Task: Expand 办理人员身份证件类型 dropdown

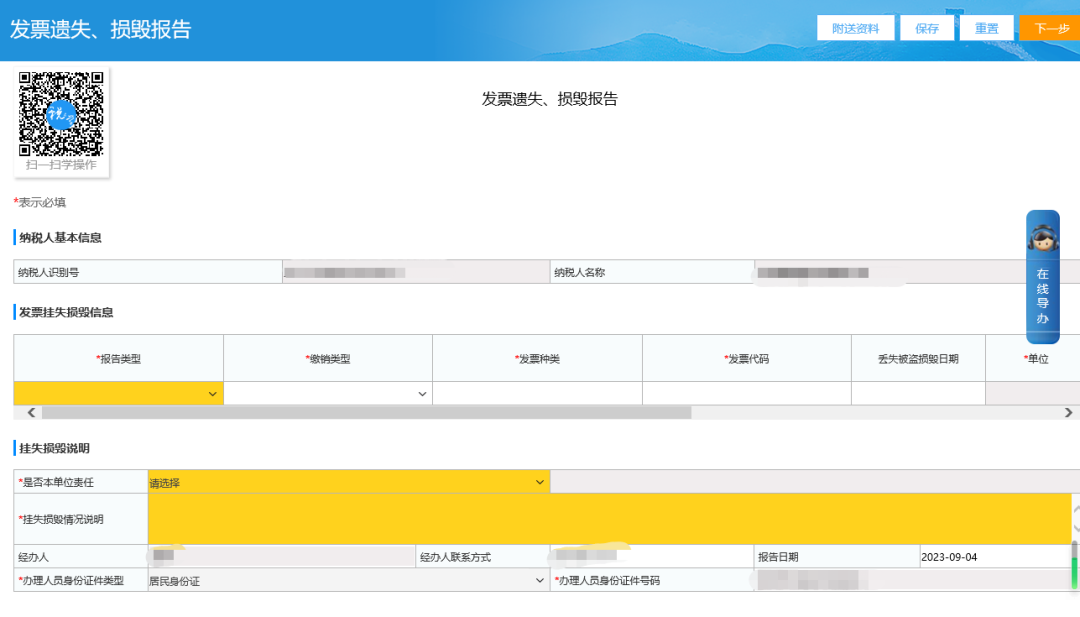Action: click(347, 580)
